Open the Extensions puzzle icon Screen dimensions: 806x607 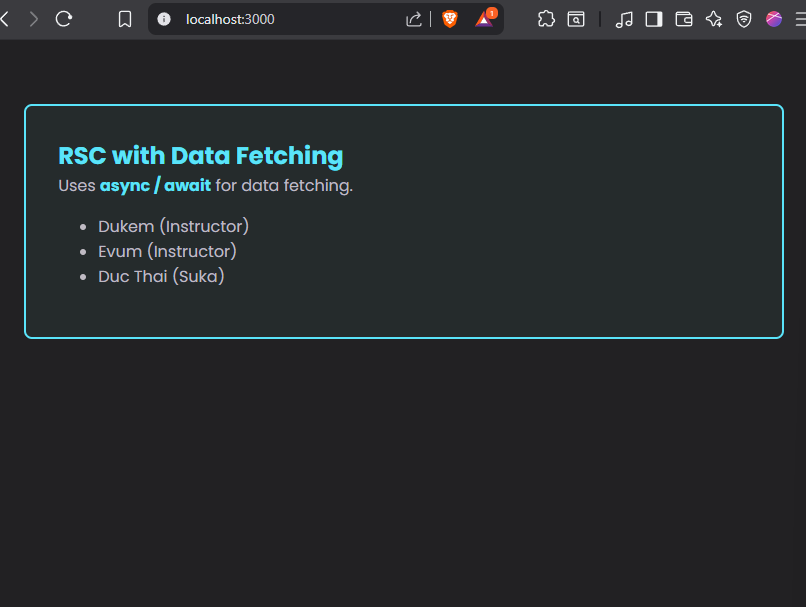point(546,19)
